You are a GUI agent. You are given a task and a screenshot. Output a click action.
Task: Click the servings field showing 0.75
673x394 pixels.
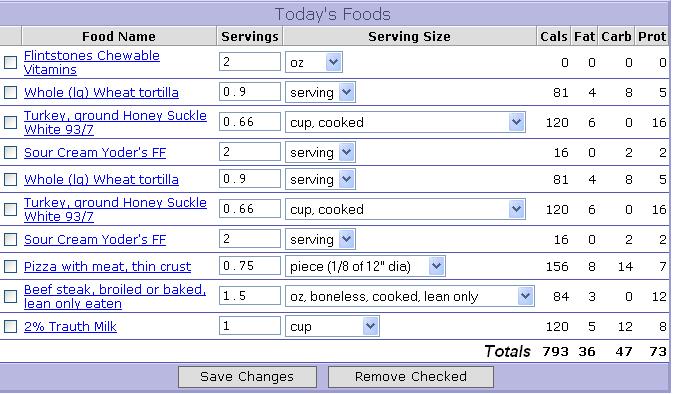tap(250, 266)
